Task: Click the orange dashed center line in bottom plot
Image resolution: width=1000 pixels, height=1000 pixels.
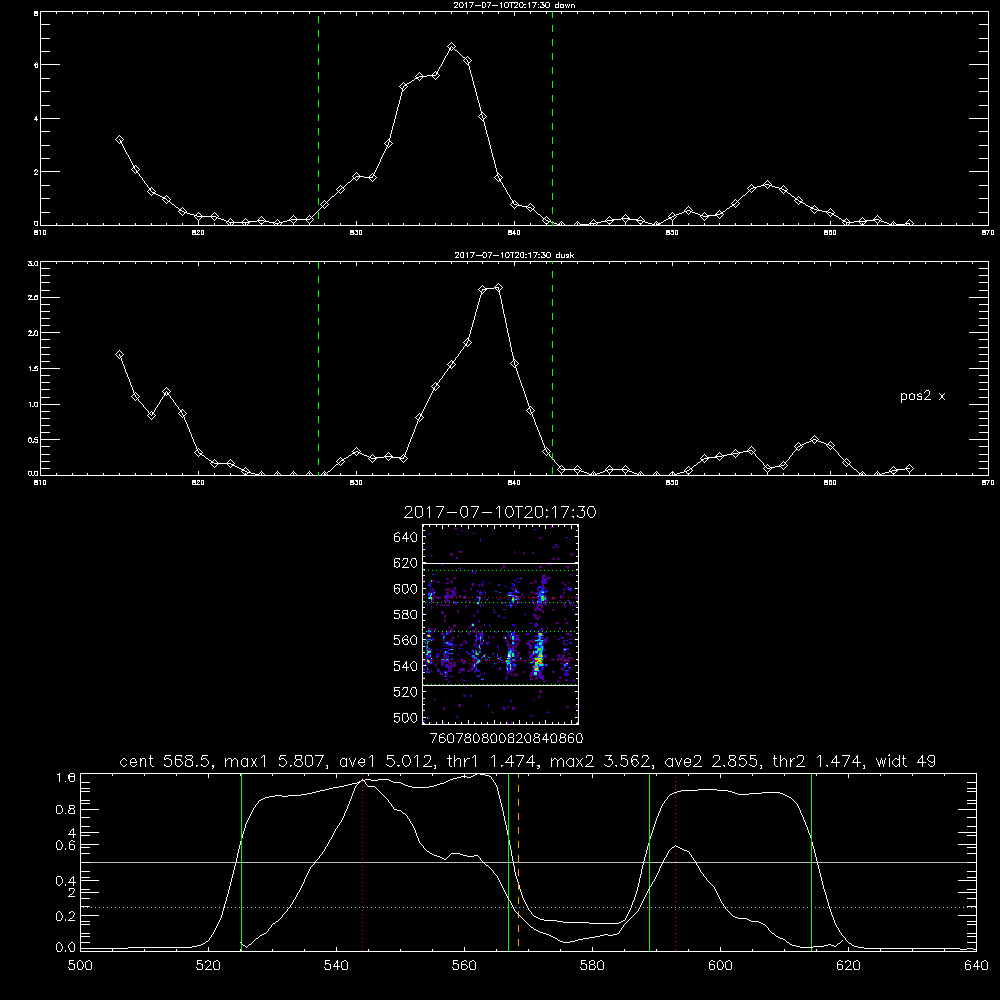Action: [518, 862]
